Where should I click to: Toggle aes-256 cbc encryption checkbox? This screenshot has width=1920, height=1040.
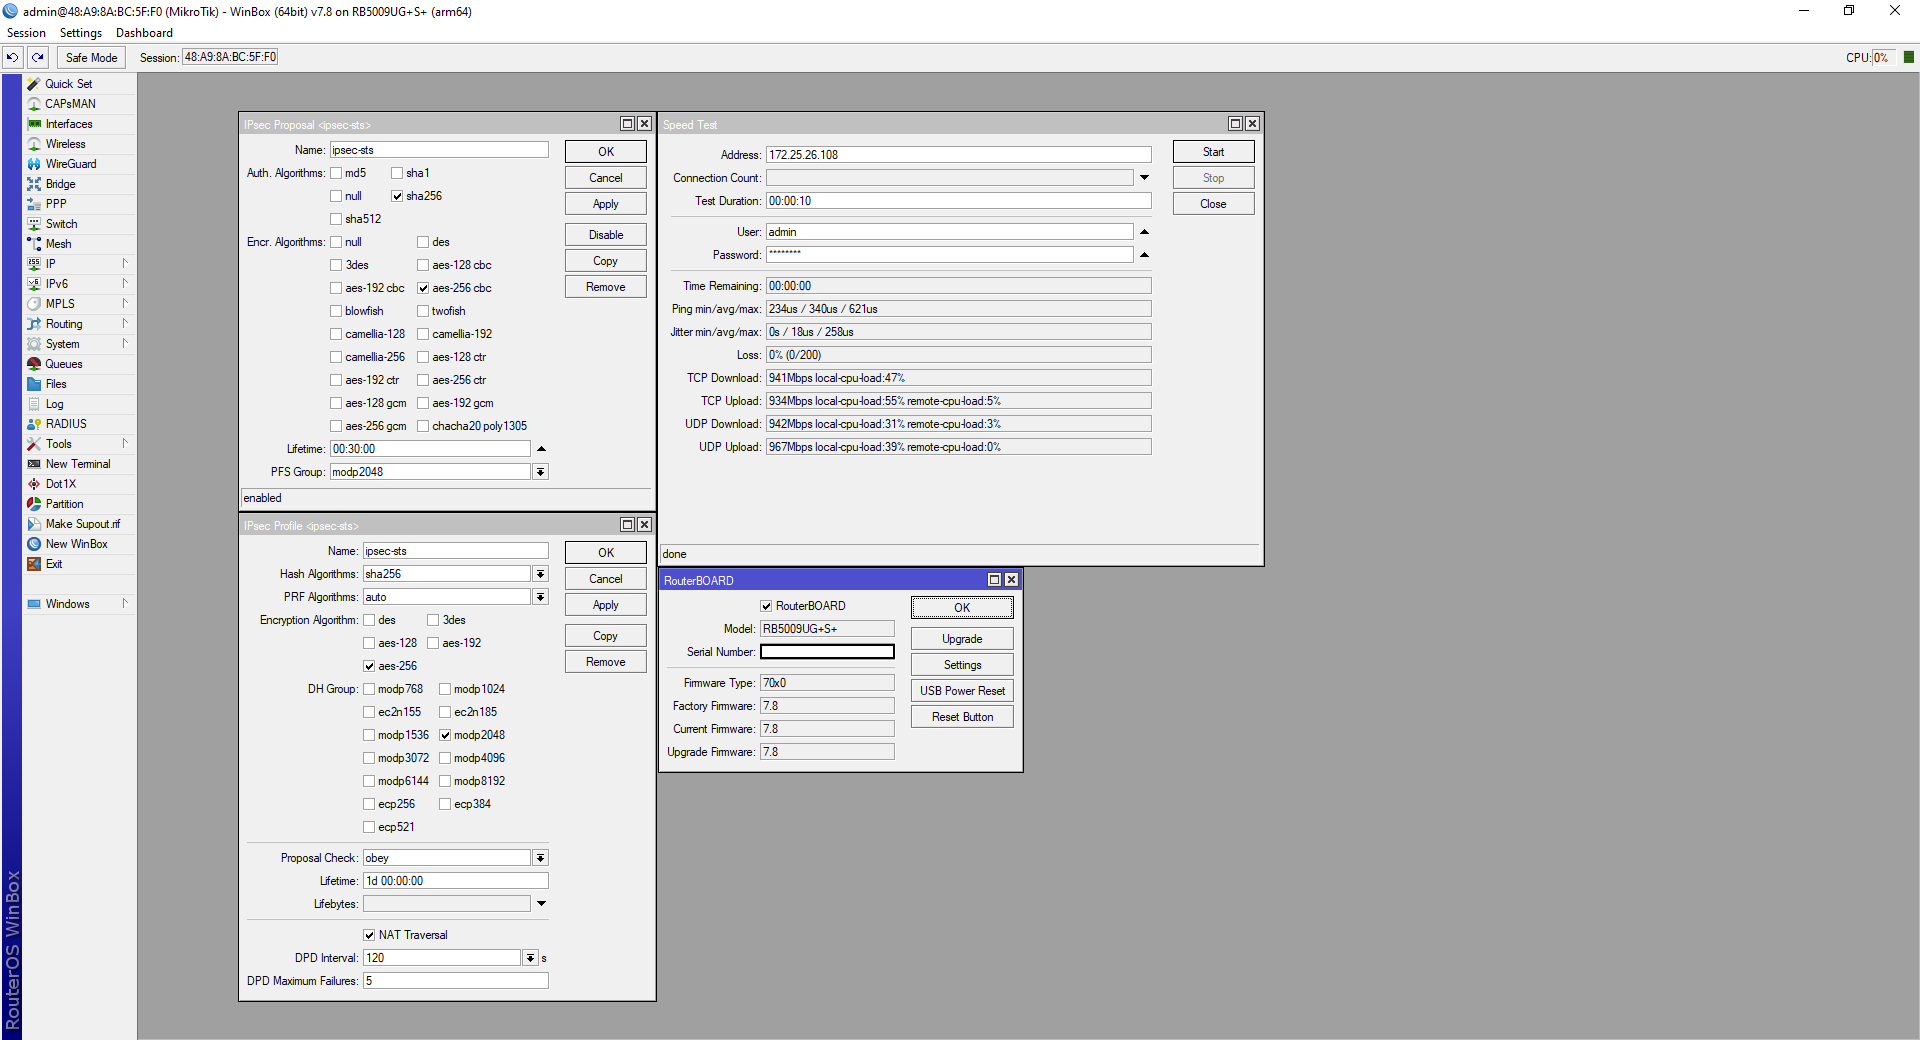423,288
